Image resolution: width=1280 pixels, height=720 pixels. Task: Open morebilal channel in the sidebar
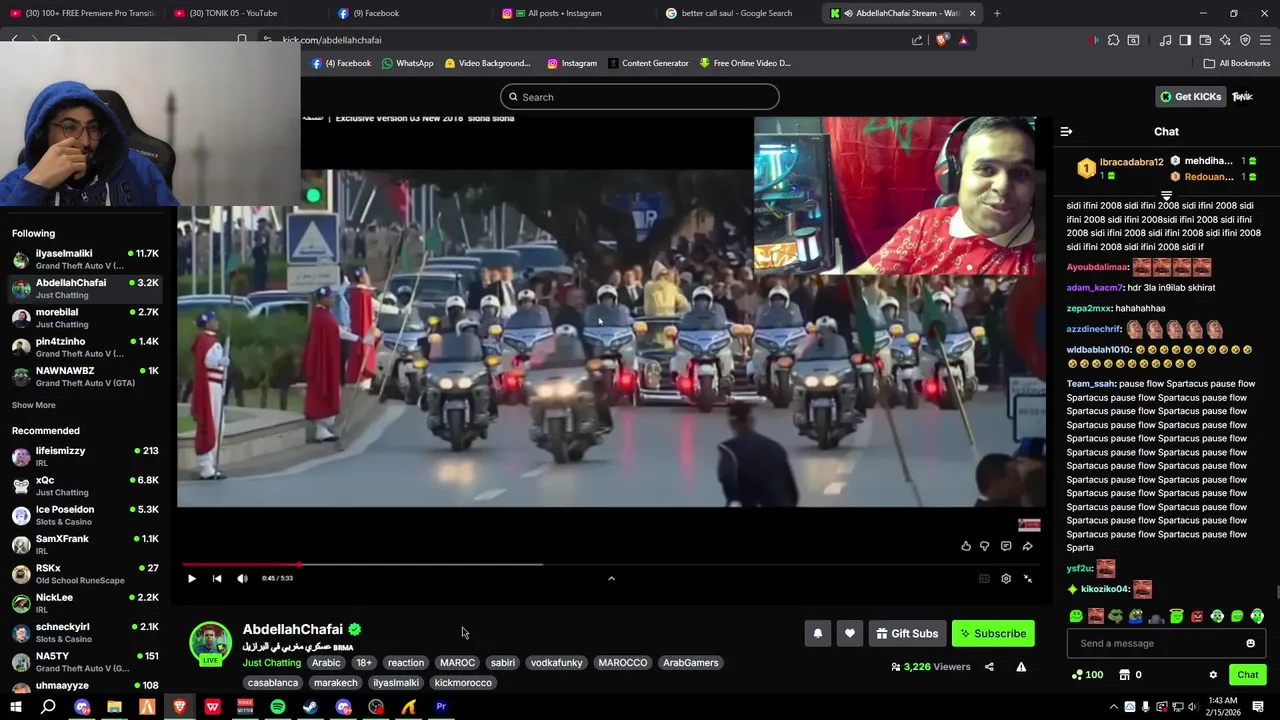point(85,318)
